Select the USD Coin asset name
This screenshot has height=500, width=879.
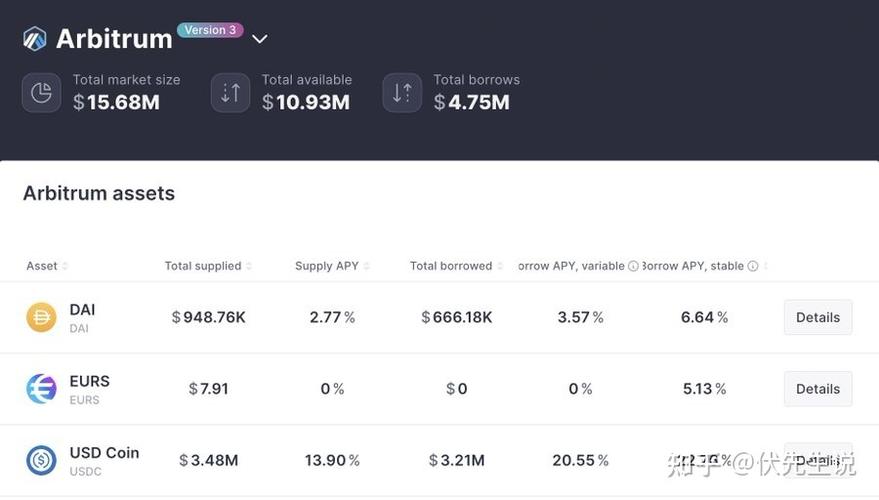coord(104,453)
